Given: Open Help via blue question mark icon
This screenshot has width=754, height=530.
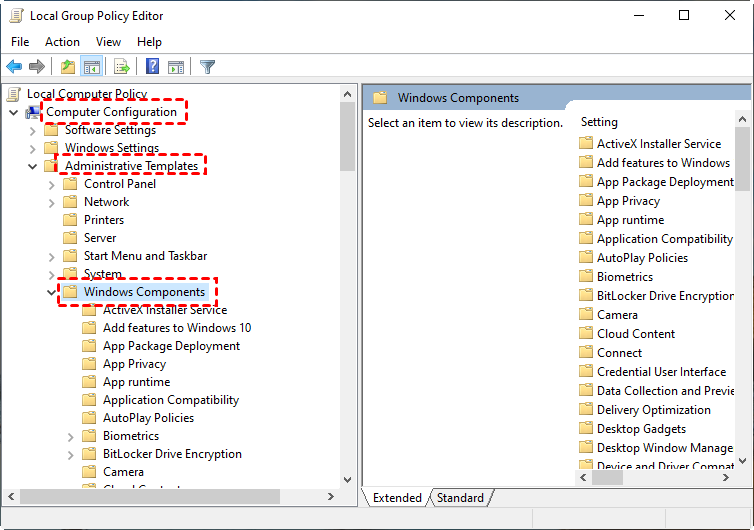Looking at the screenshot, I should (152, 66).
